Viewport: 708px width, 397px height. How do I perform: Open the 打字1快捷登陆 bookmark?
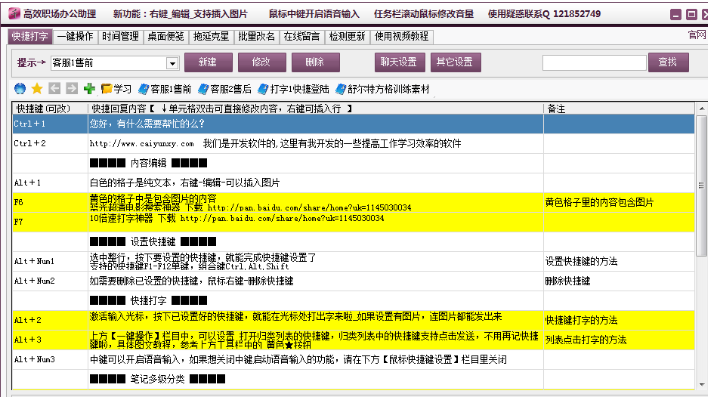click(293, 89)
